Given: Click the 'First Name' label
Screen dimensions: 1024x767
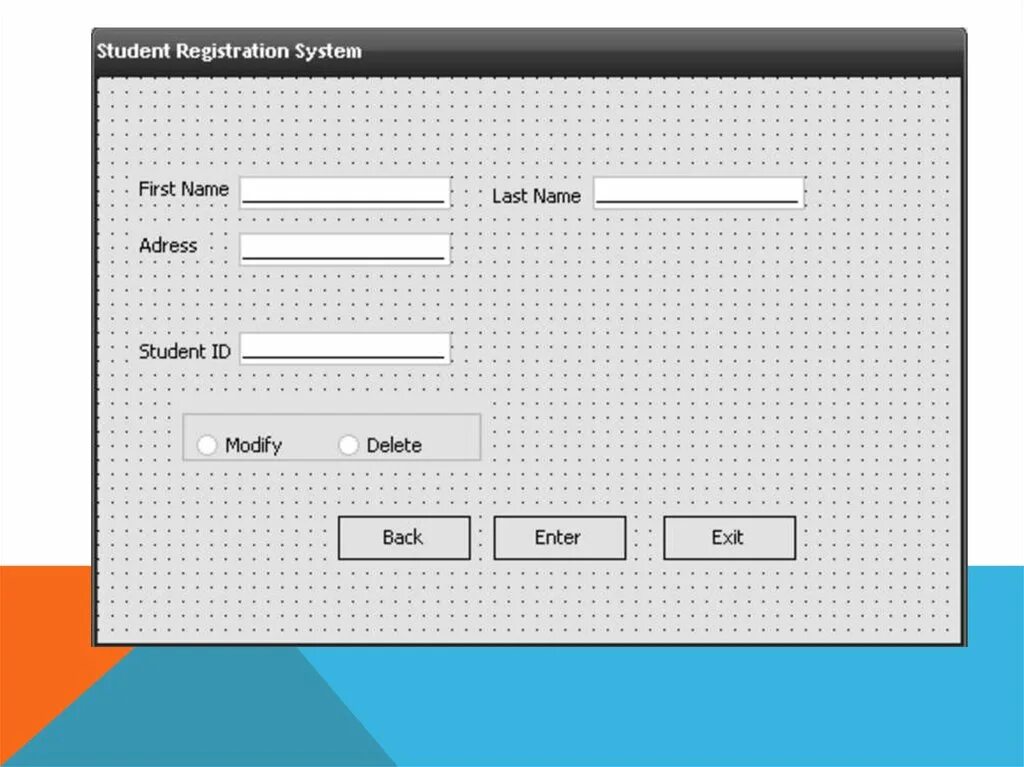Looking at the screenshot, I should [x=184, y=189].
